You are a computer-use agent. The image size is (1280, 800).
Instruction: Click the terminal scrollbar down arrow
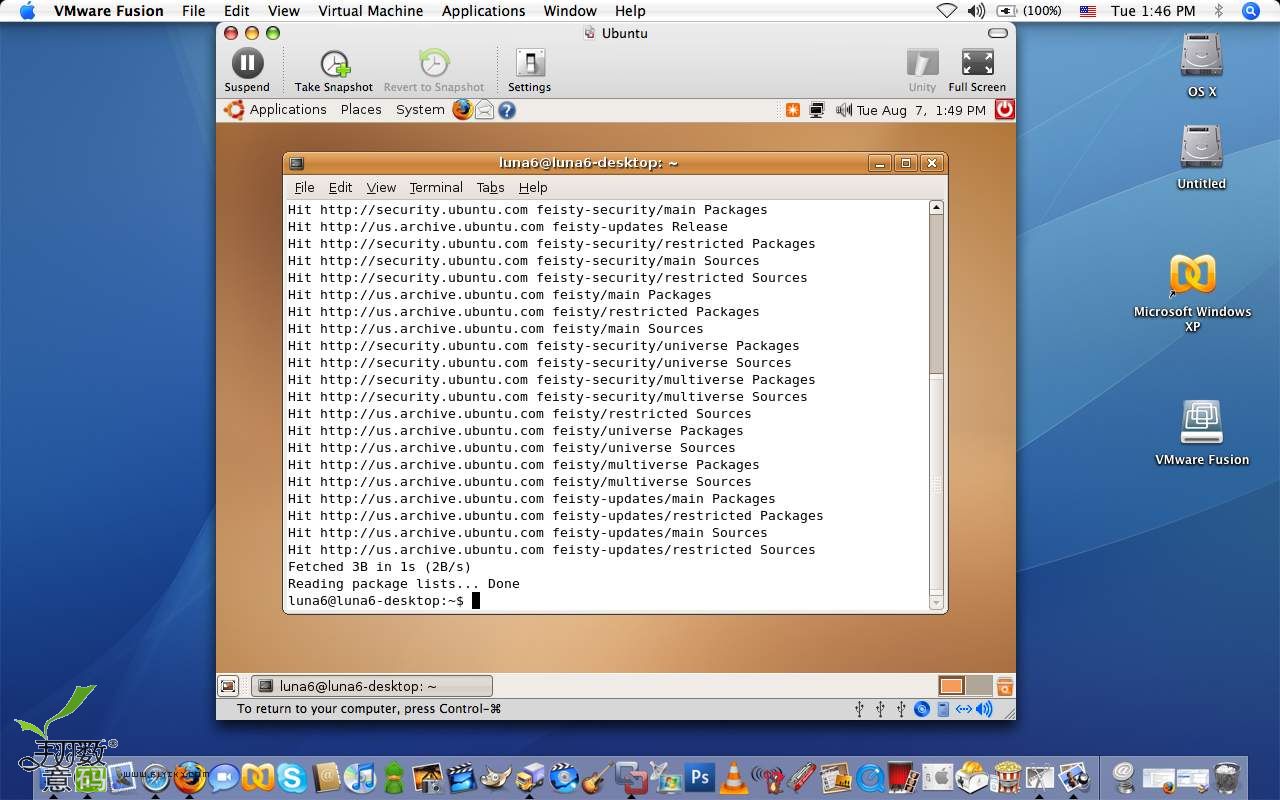[936, 603]
